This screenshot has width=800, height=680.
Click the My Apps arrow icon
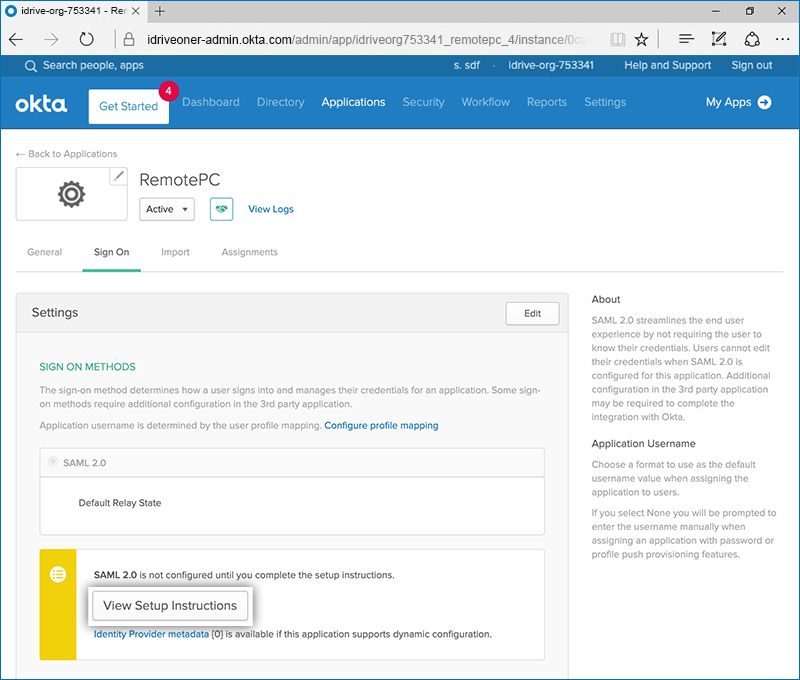click(x=765, y=102)
